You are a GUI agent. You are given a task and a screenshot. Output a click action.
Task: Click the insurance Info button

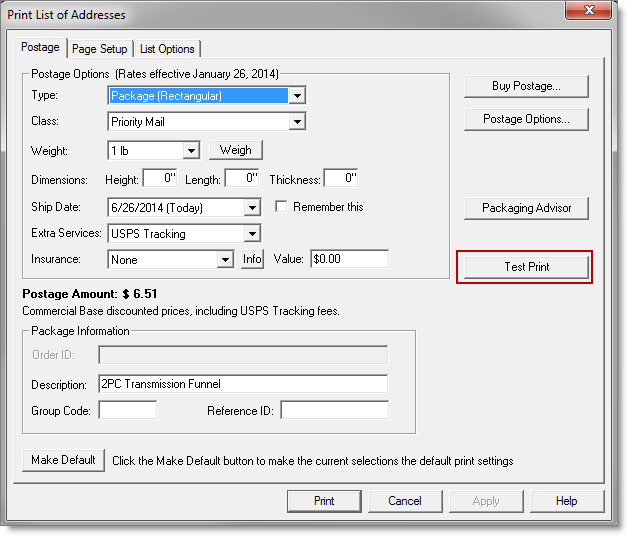tap(252, 260)
